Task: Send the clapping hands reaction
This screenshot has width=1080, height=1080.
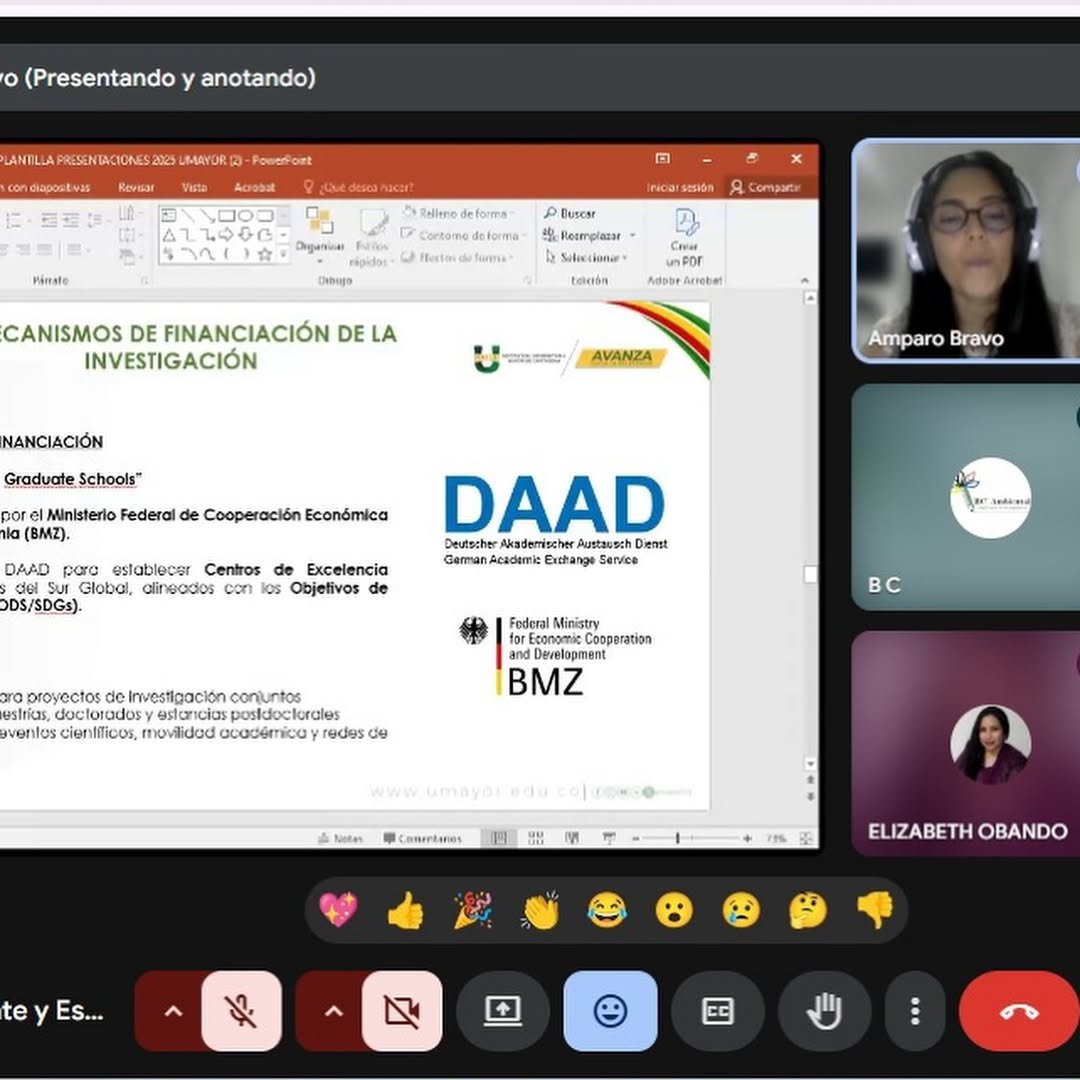Action: [x=540, y=910]
